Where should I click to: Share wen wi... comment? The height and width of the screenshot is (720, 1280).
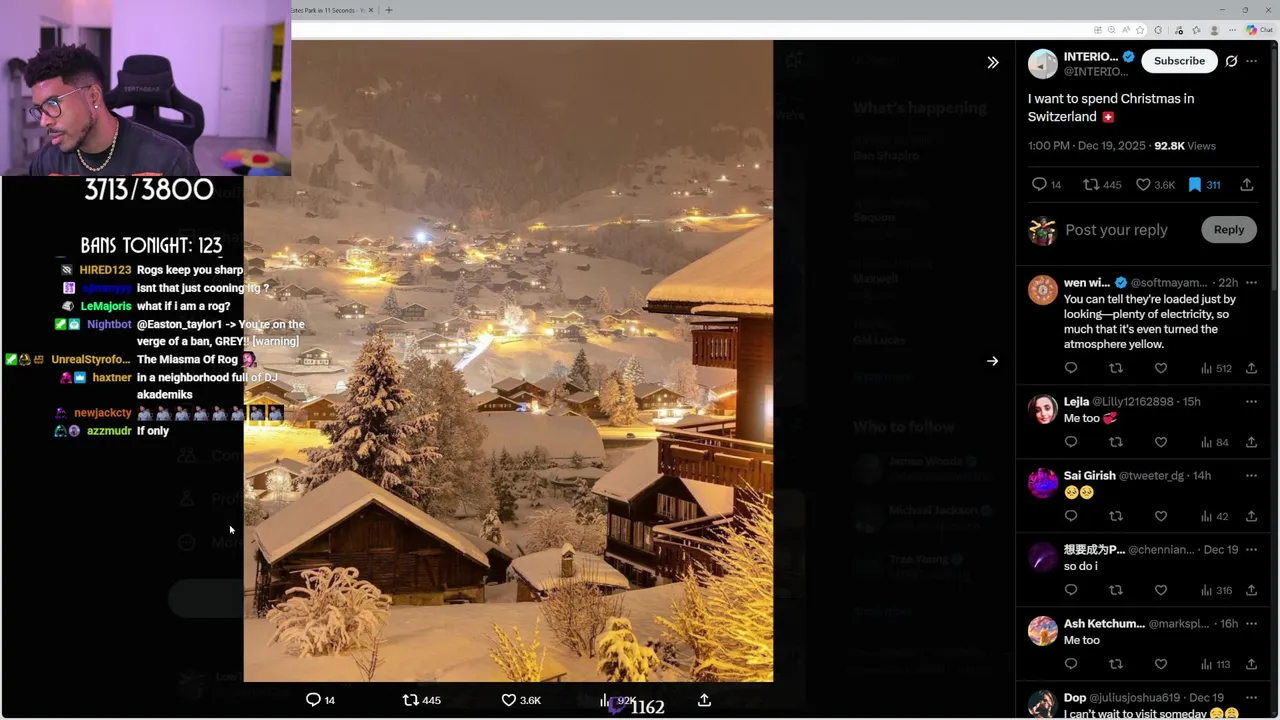click(x=1251, y=368)
